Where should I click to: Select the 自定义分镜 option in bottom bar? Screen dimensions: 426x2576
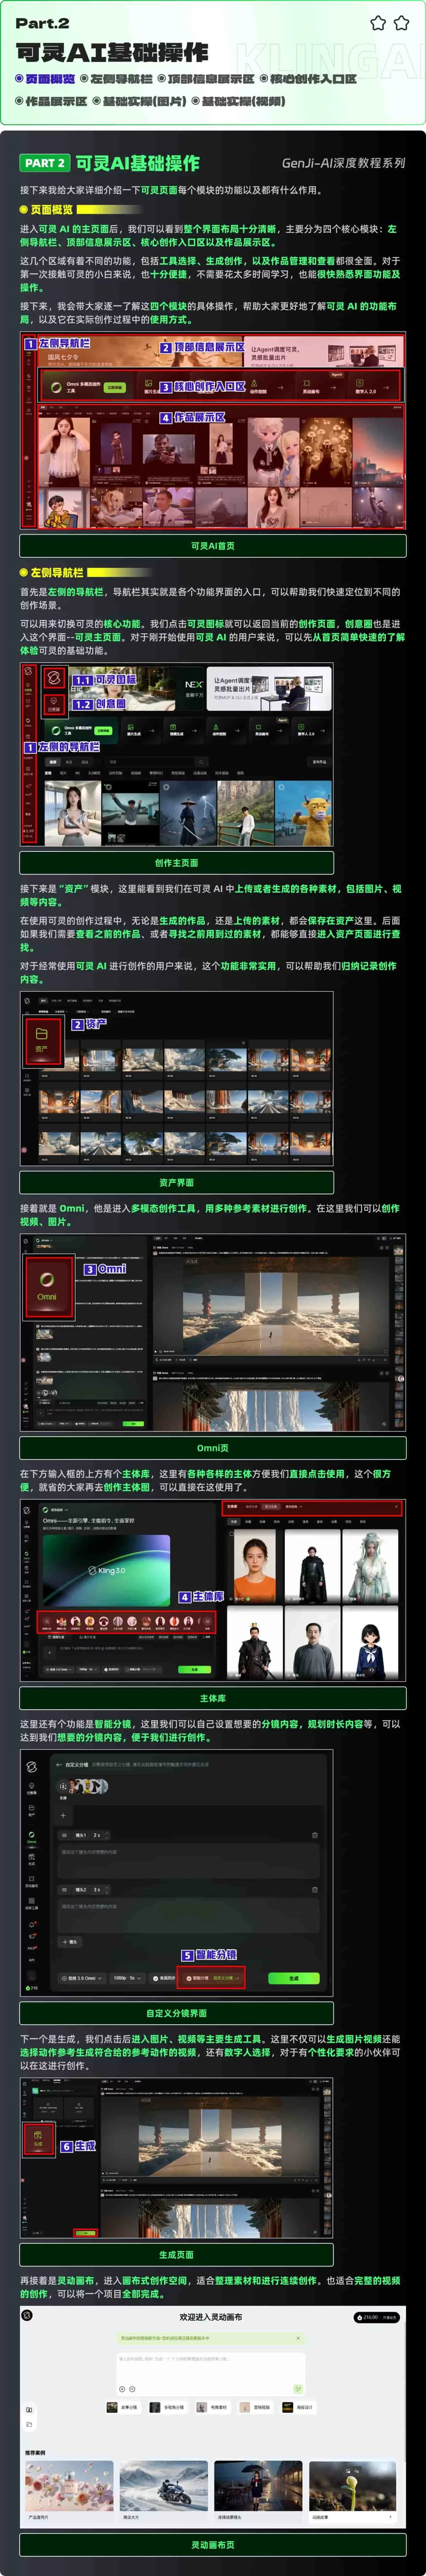[227, 1978]
